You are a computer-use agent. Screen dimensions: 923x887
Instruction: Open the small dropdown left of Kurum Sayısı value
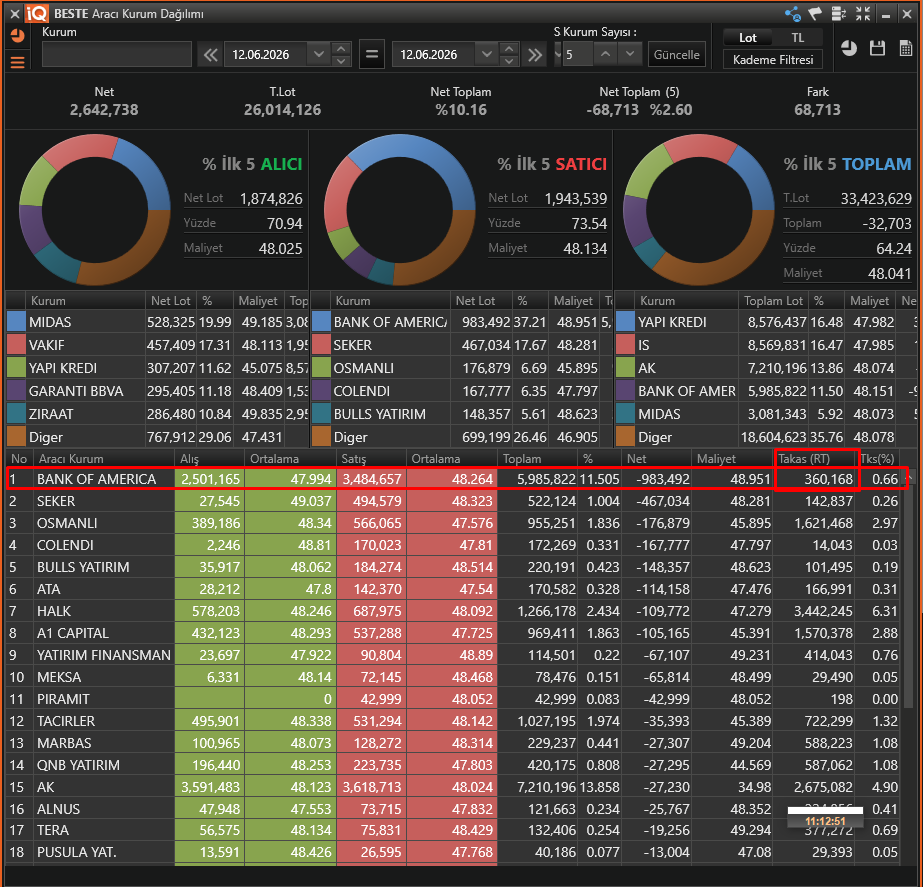click(x=558, y=55)
